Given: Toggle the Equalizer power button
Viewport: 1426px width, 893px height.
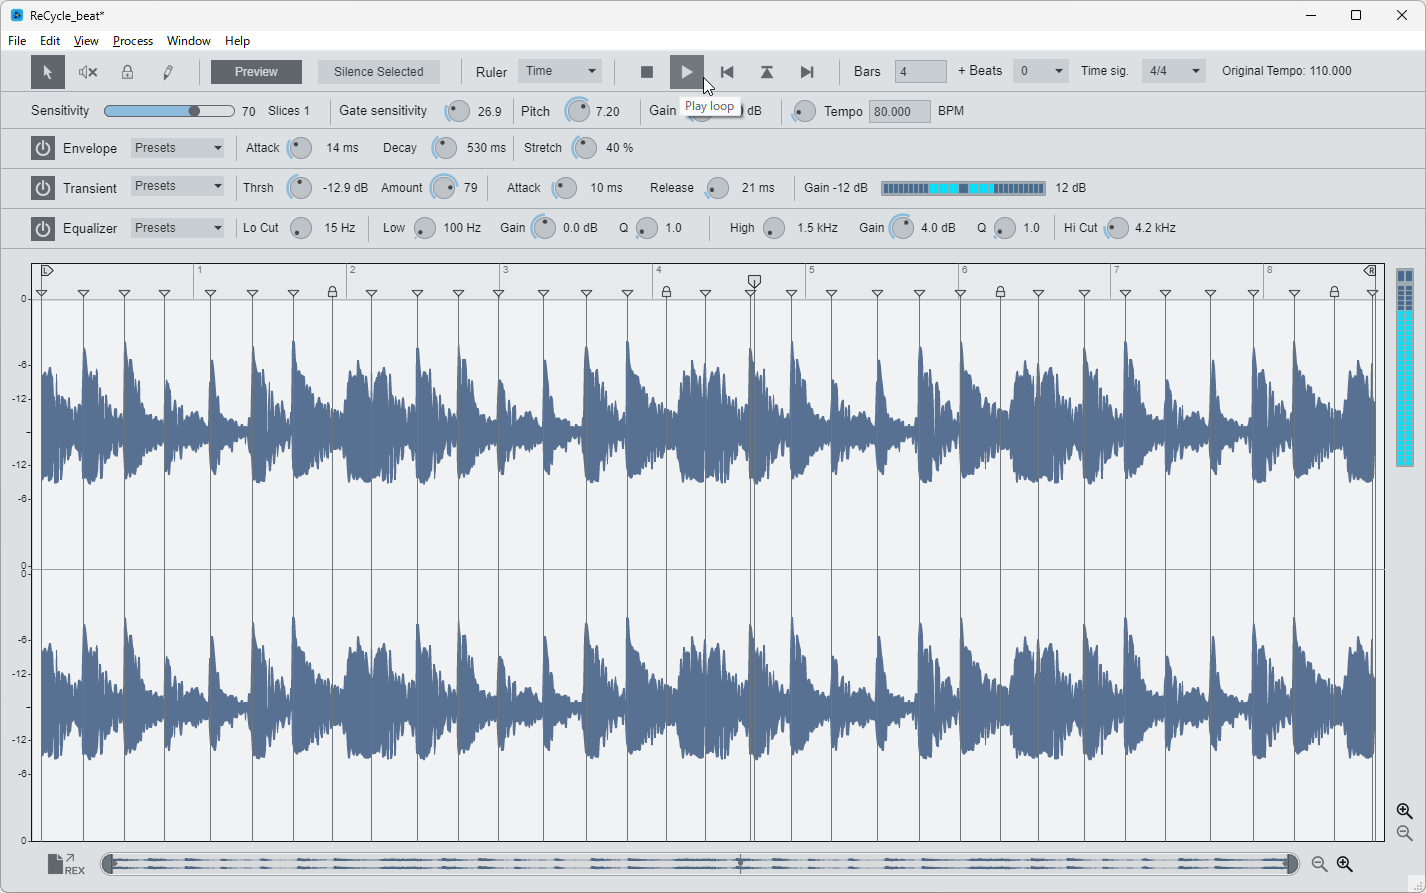Looking at the screenshot, I should [x=42, y=228].
